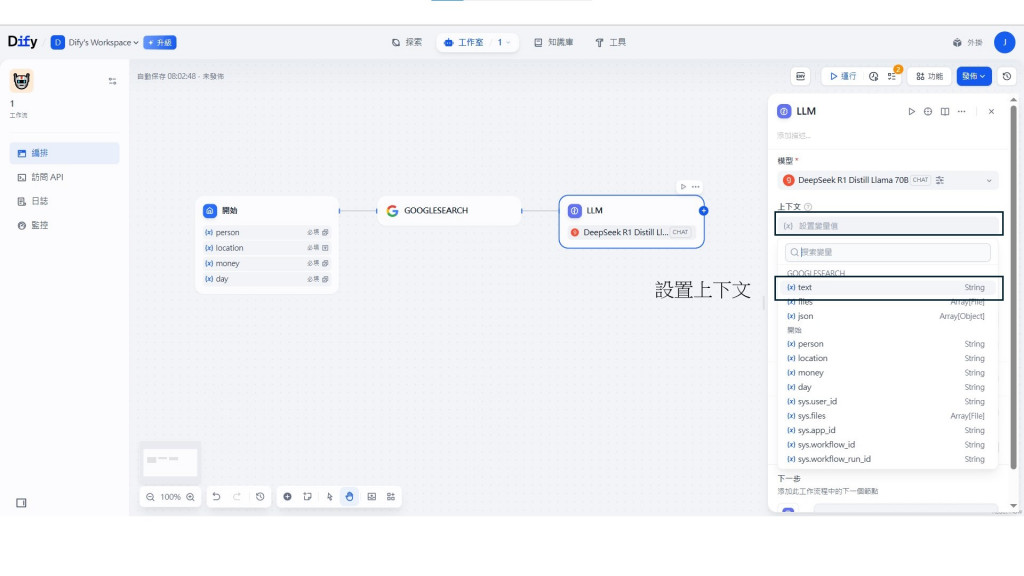
Task: Open the Monitoring item (監控)
Action: [65, 225]
